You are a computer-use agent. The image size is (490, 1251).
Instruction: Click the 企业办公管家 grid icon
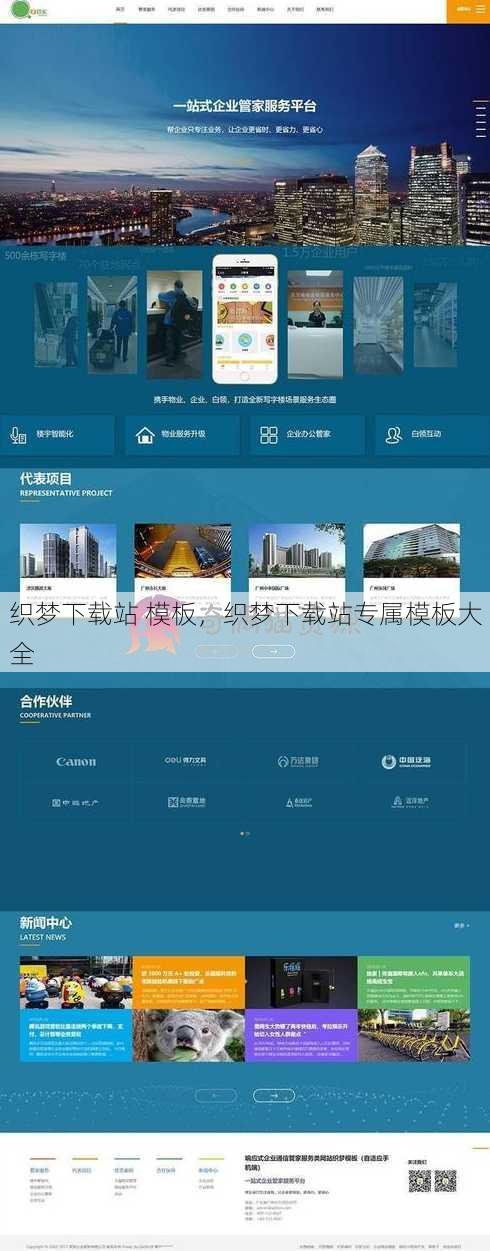tap(269, 434)
